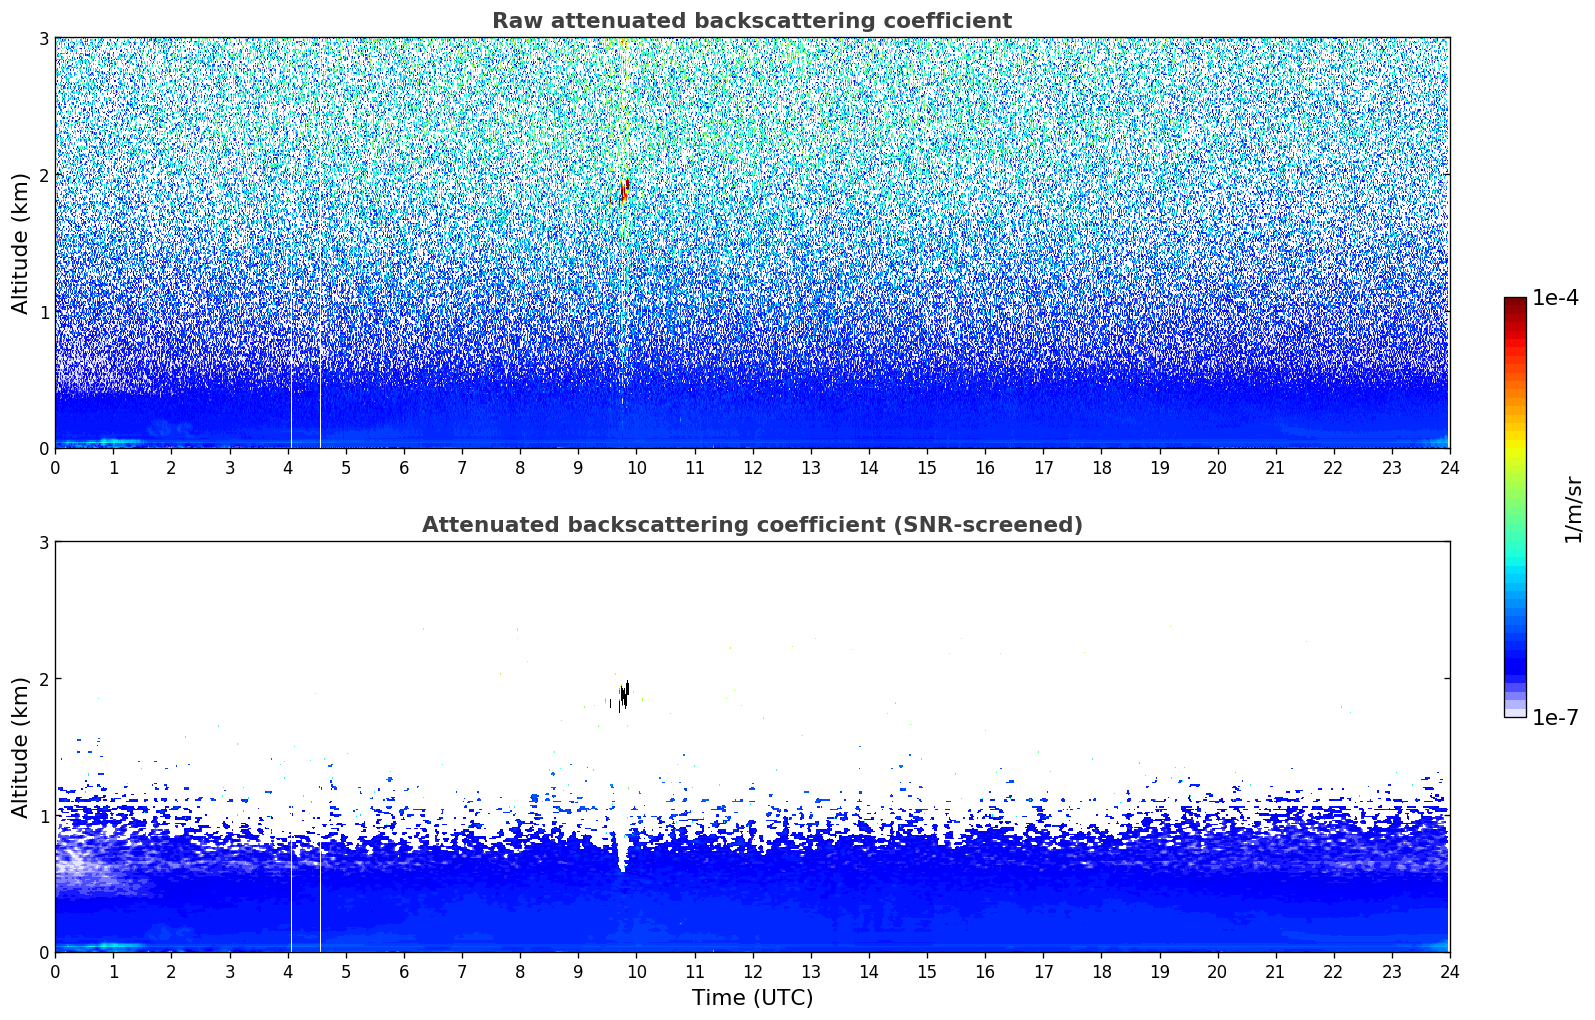Click the '18' time tick on top plot
This screenshot has width=1595, height=1020.
[x=1101, y=467]
